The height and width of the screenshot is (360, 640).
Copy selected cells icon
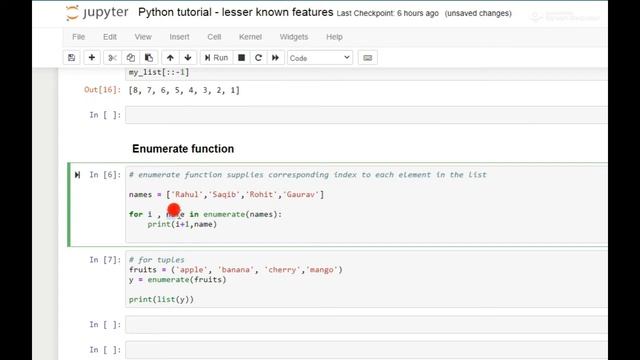point(131,58)
